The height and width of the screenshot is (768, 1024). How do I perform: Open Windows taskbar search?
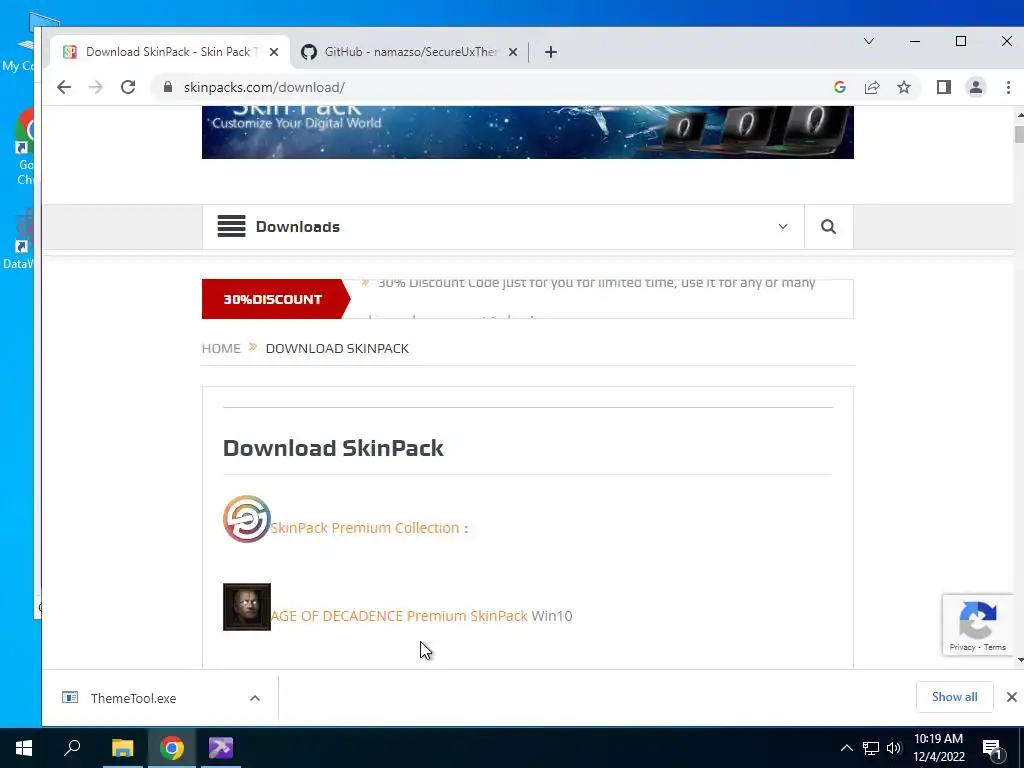pos(72,748)
